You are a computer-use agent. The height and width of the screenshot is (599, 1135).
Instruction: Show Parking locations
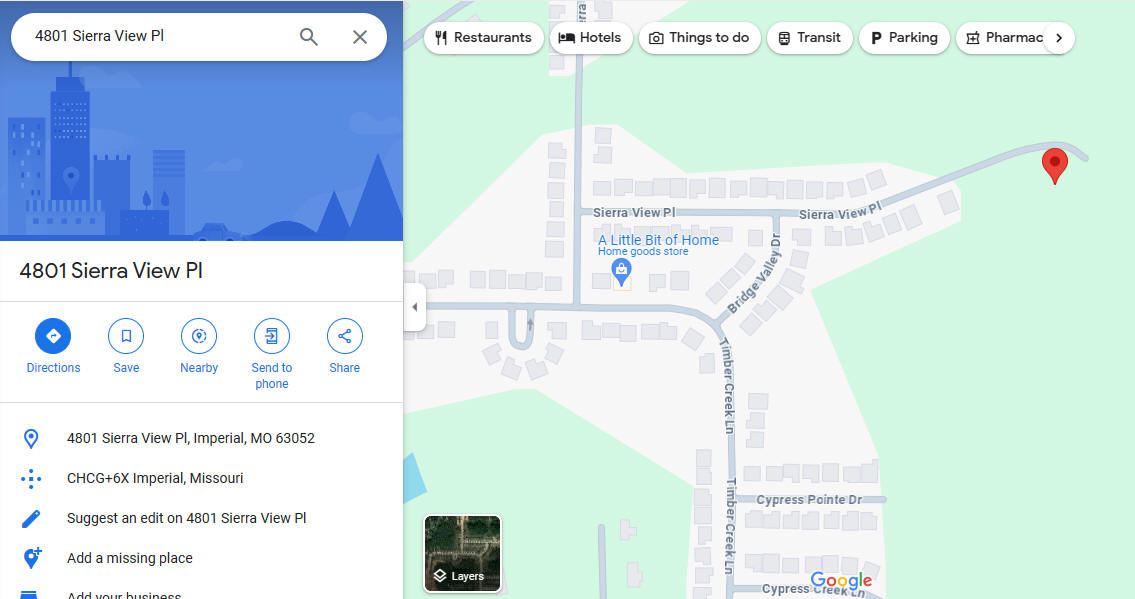pos(904,38)
